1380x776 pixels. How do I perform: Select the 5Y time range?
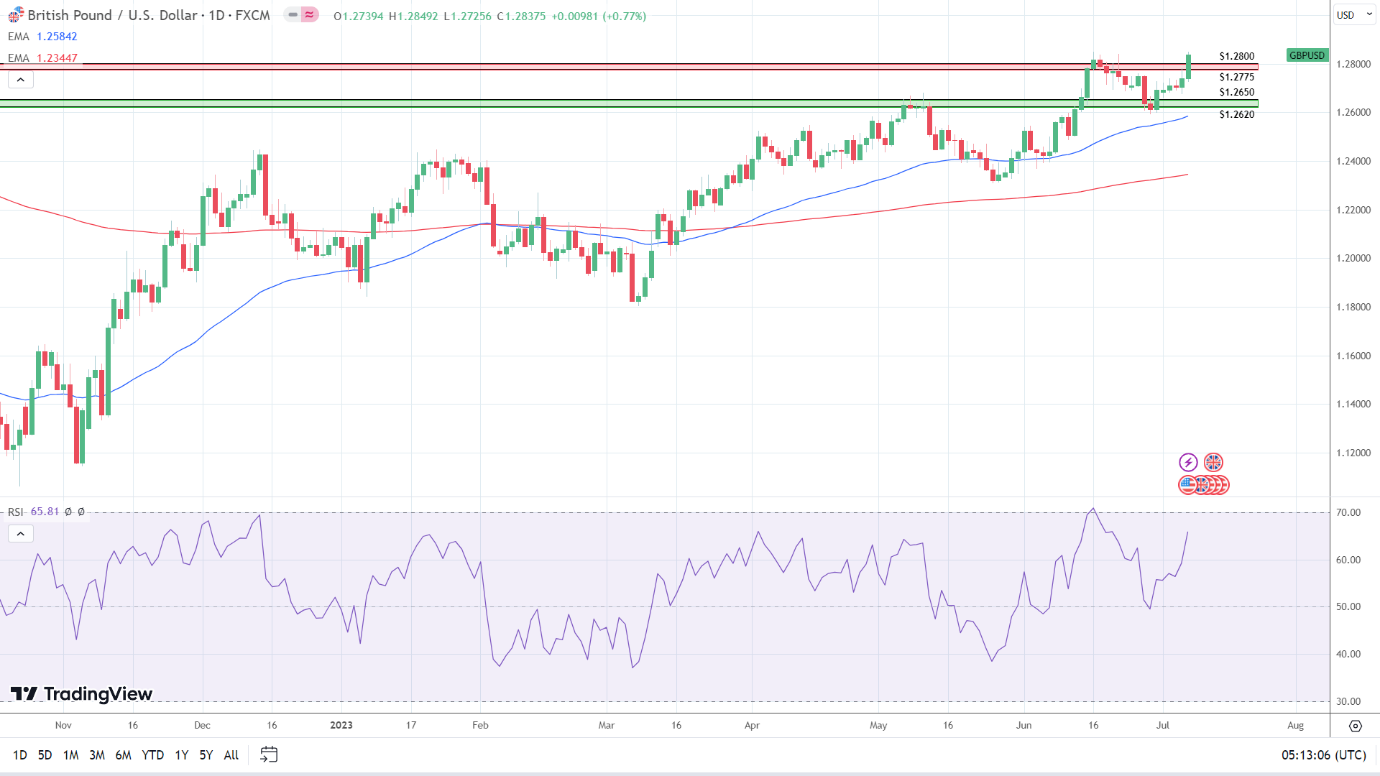[x=205, y=755]
